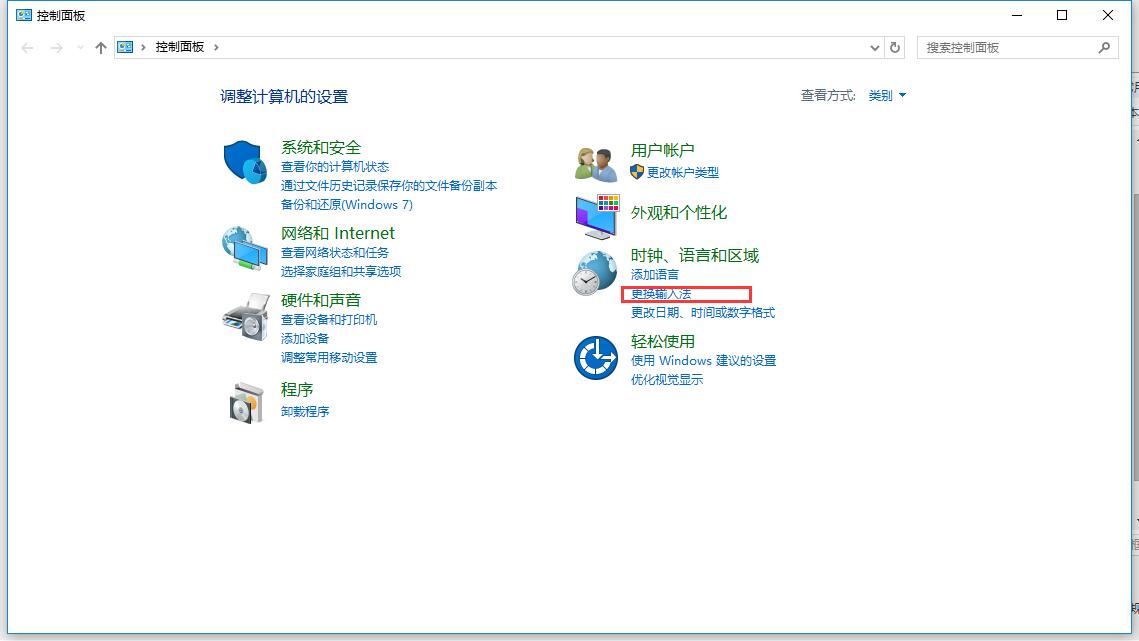Maximize the 控制面板 window

[1062, 15]
